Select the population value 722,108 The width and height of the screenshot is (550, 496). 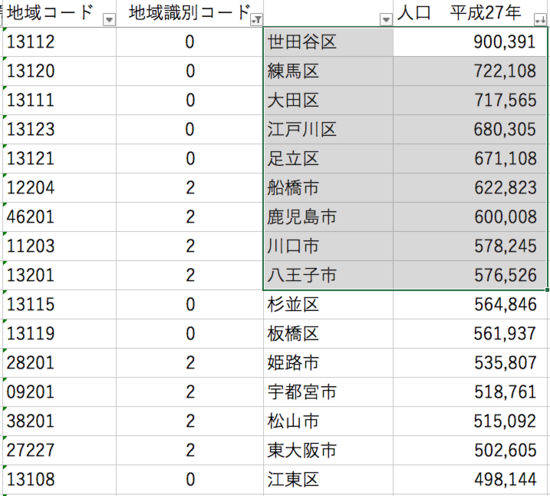(x=470, y=71)
